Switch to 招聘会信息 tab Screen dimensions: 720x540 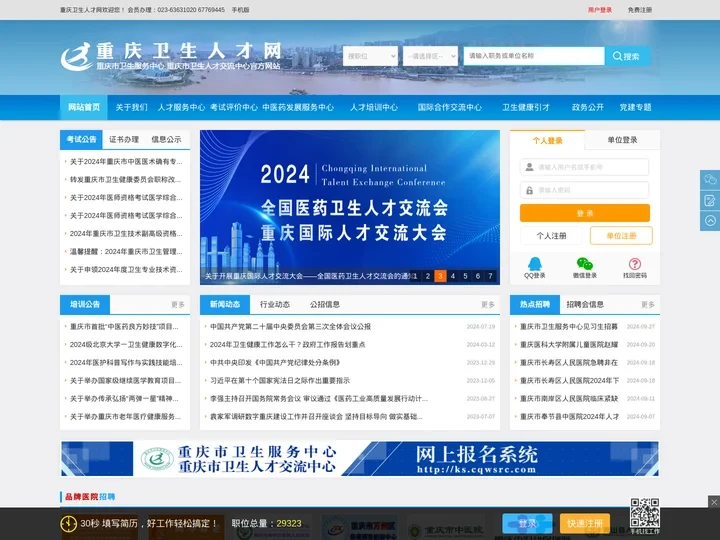click(x=585, y=304)
